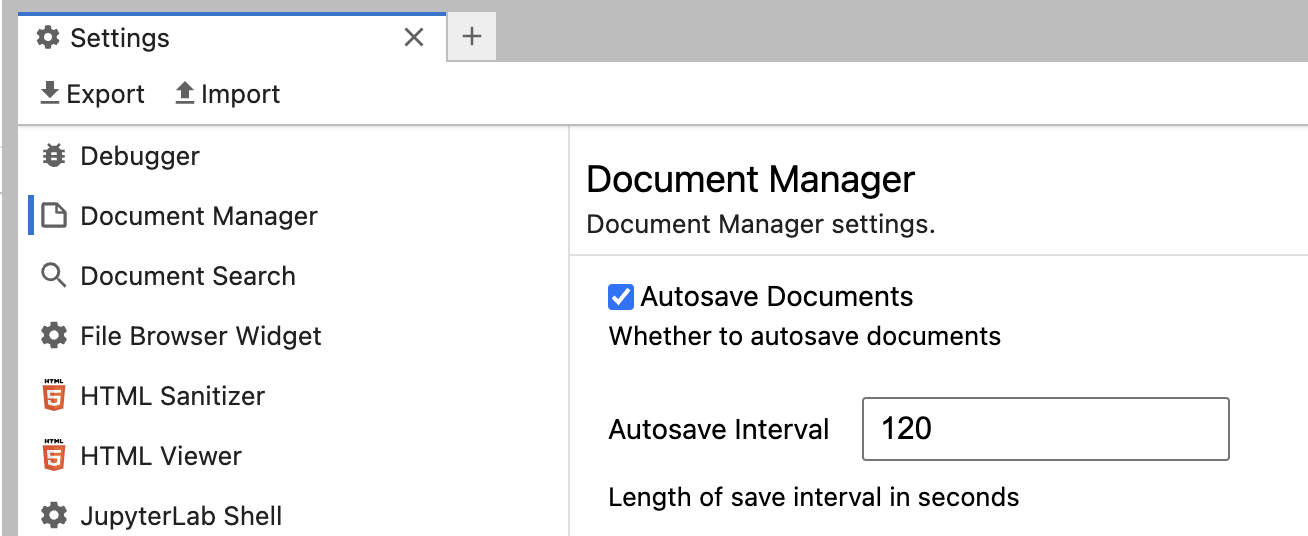This screenshot has width=1308, height=536.
Task: Click the 'Whether to autosave documents' text
Action: point(805,336)
